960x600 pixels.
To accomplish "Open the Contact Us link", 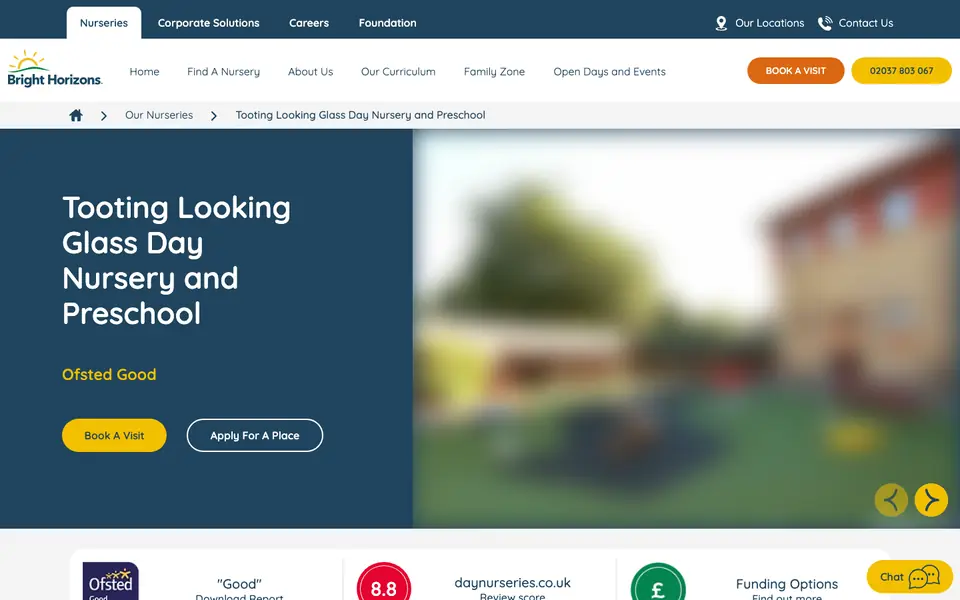I will pyautogui.click(x=866, y=23).
